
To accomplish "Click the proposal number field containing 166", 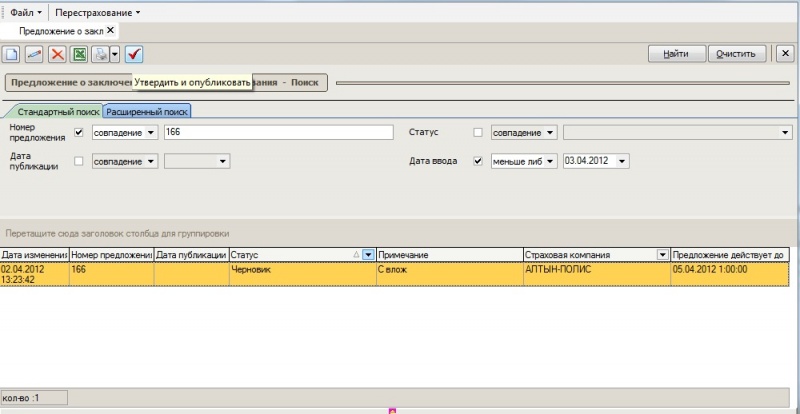I will pos(277,132).
